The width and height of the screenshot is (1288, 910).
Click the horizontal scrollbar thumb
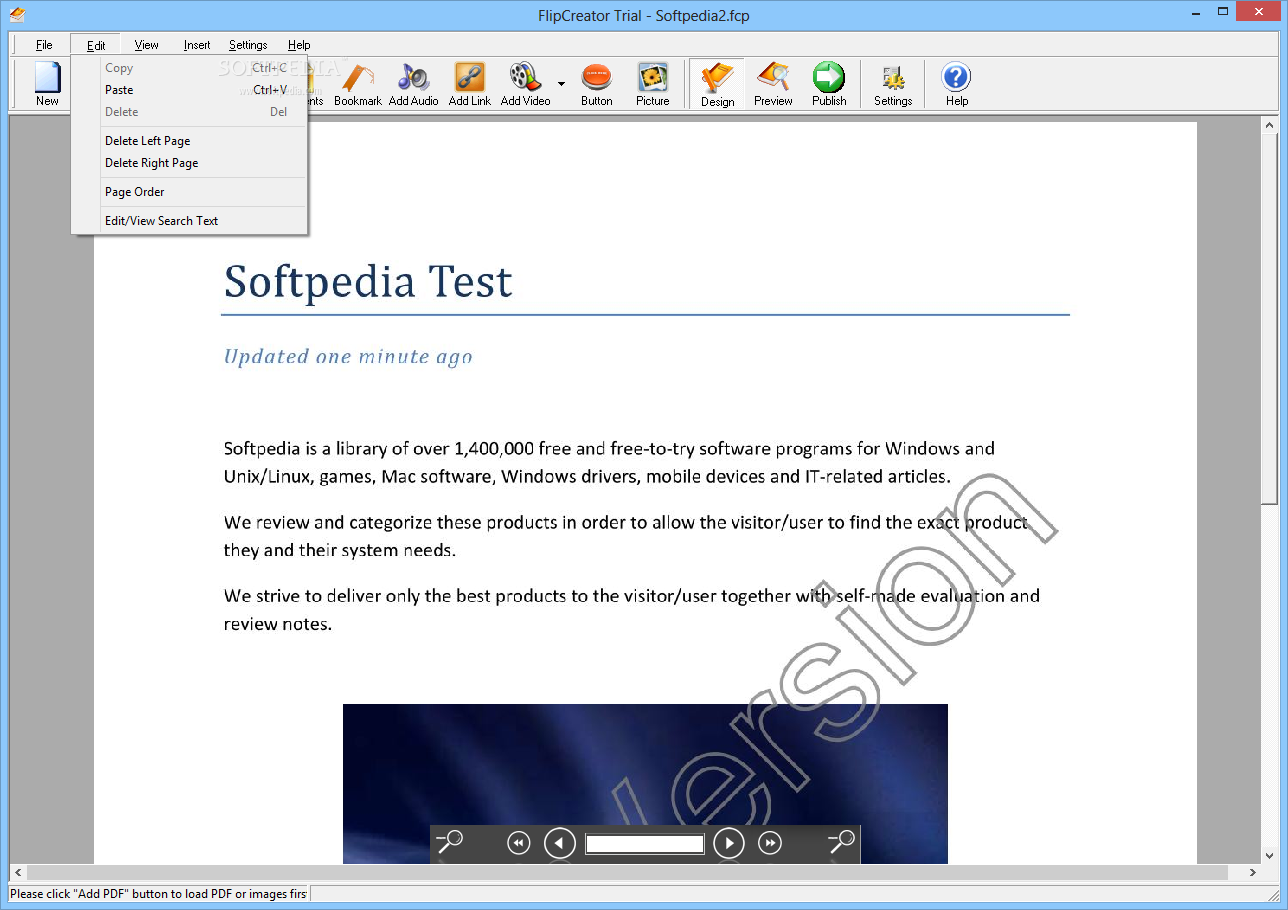coord(628,873)
